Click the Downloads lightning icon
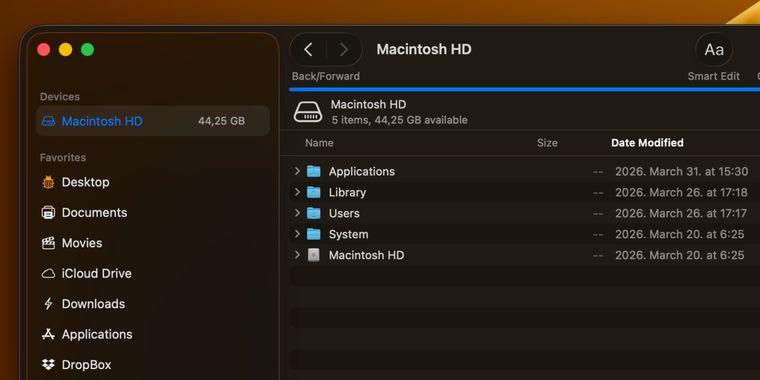 pyautogui.click(x=48, y=304)
